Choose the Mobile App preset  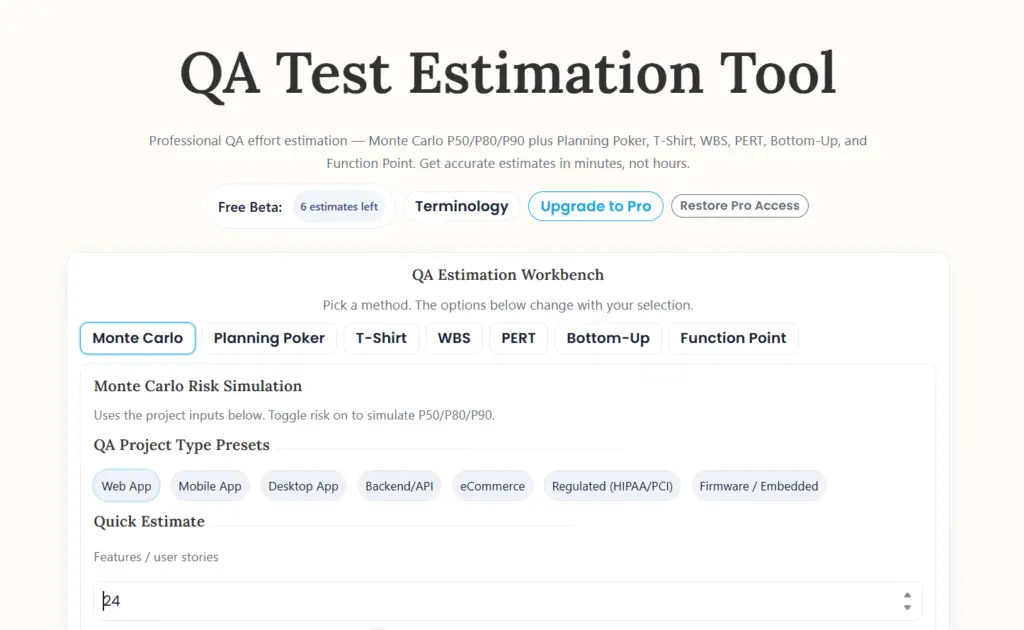click(210, 486)
